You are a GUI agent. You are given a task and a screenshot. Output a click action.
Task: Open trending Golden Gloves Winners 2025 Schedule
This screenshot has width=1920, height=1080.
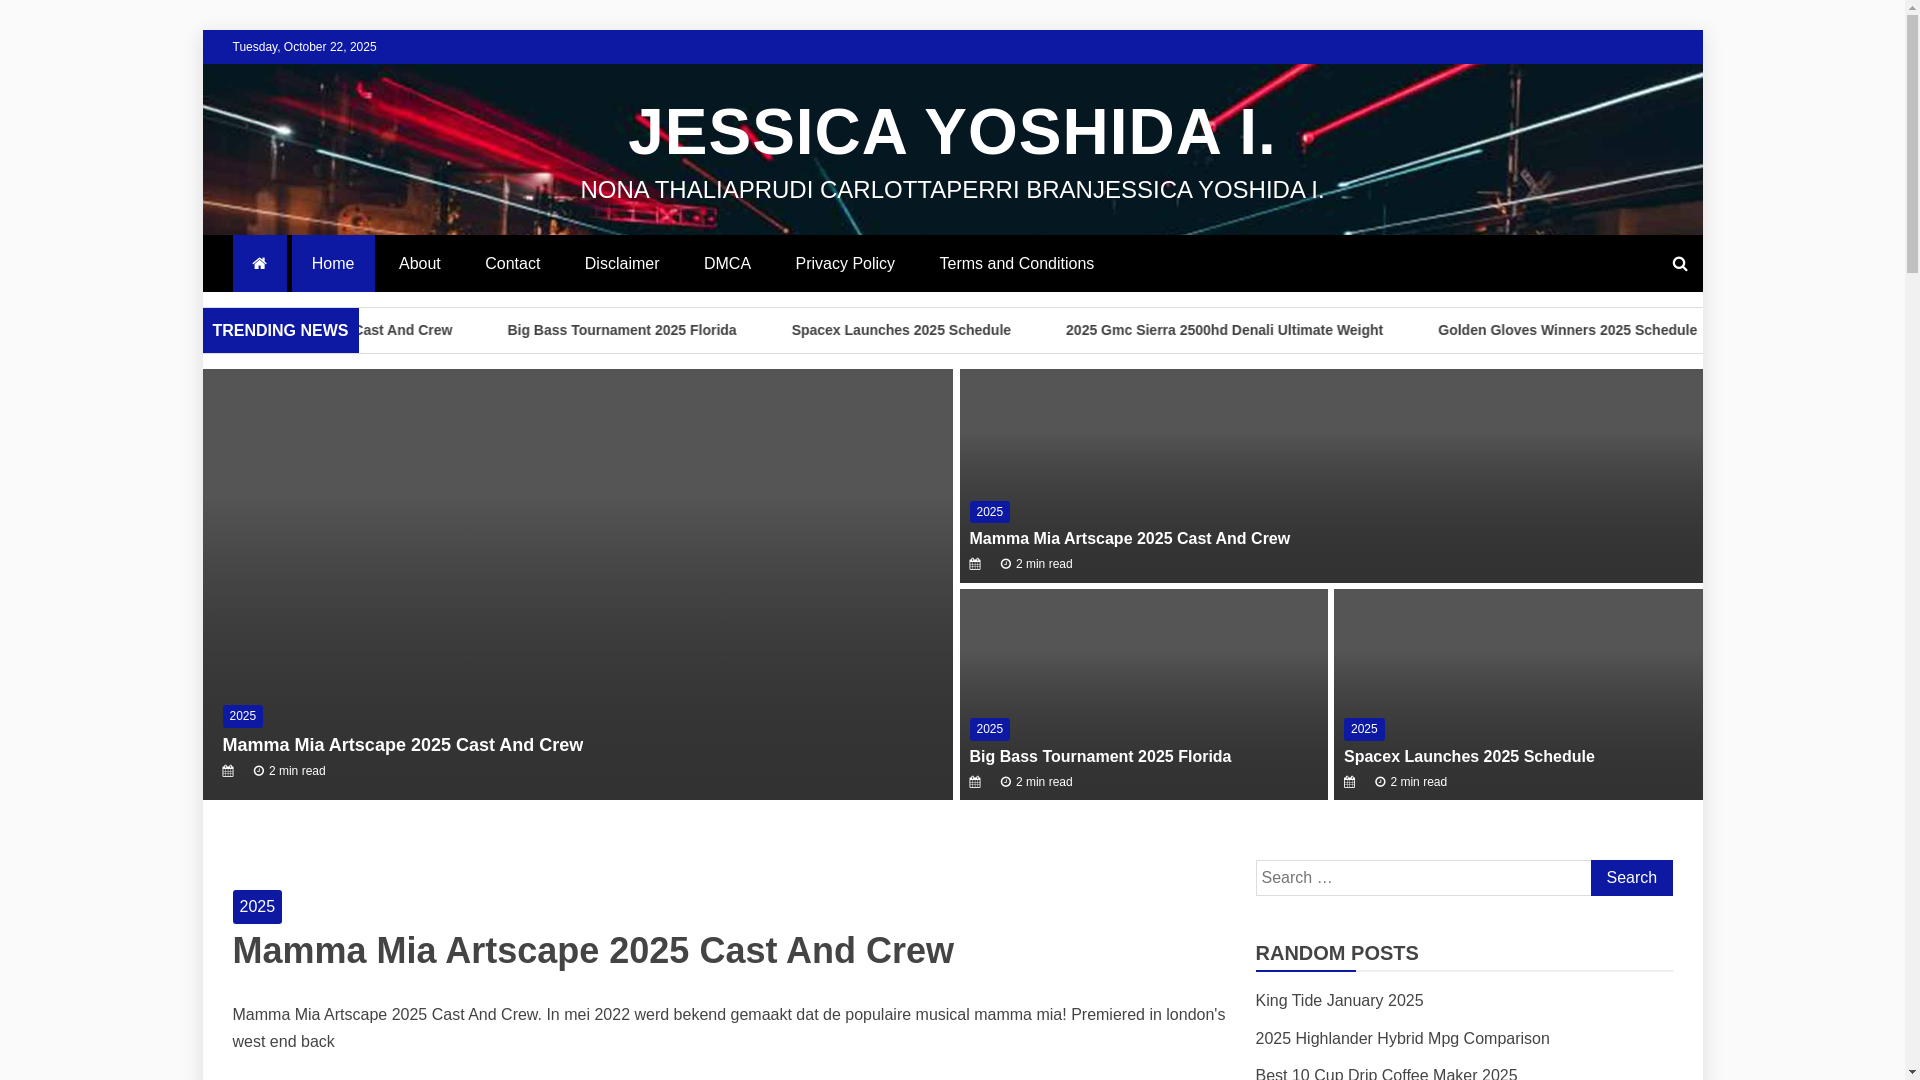(x=1567, y=330)
